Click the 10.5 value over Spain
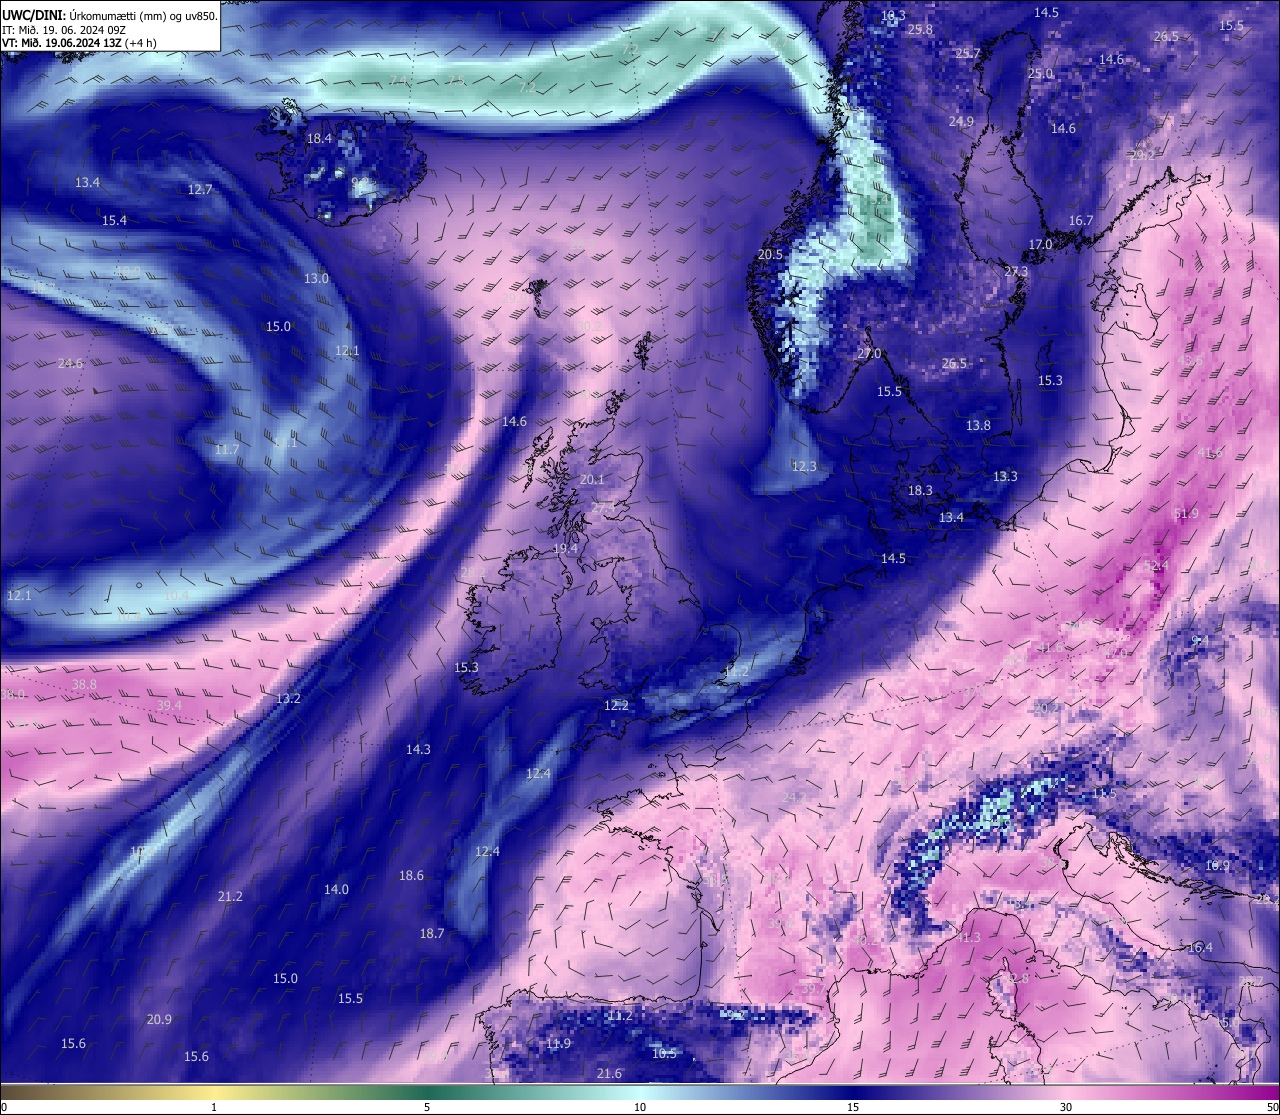The width and height of the screenshot is (1280, 1115). pyautogui.click(x=664, y=1053)
